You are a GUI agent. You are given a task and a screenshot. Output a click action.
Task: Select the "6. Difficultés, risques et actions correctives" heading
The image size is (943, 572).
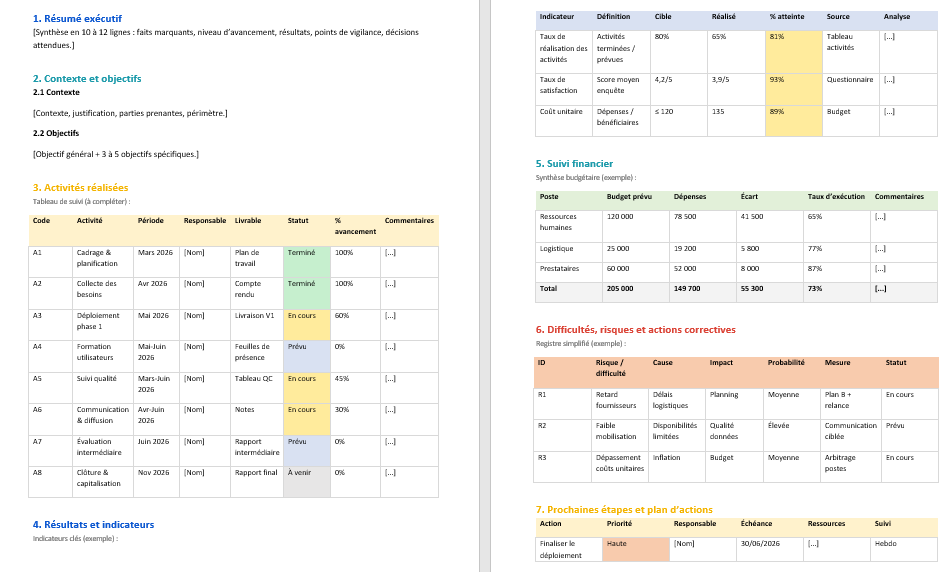click(x=635, y=329)
